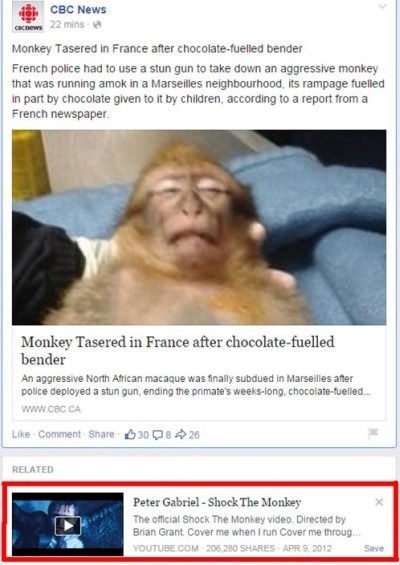Open the monkey article photo
Image resolution: width=400 pixels, height=565 pixels.
199,227
